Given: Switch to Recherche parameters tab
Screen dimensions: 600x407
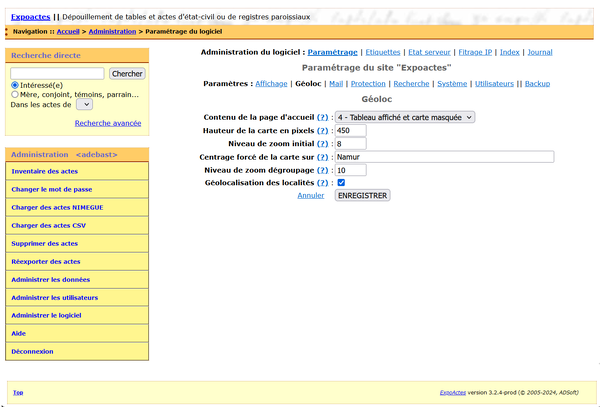Looking at the screenshot, I should tap(411, 83).
